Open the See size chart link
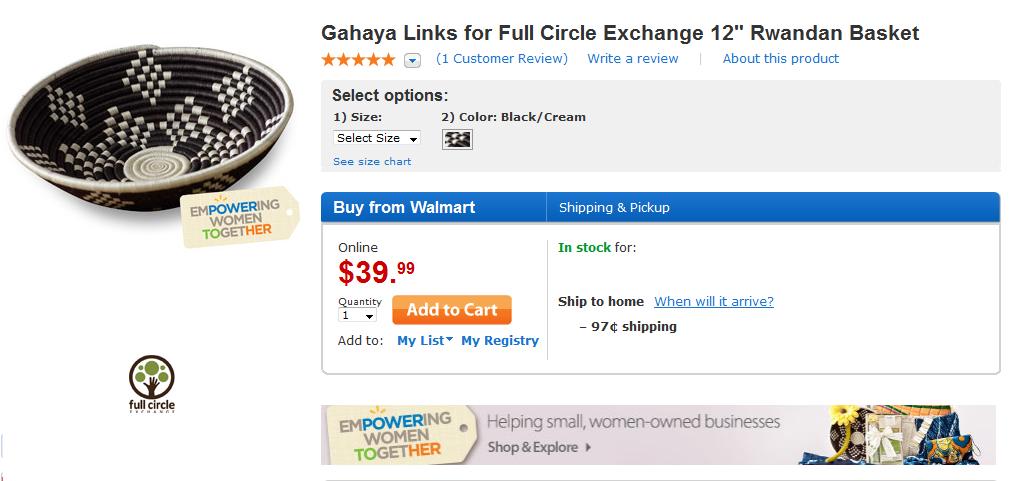1009x481 pixels. (372, 161)
